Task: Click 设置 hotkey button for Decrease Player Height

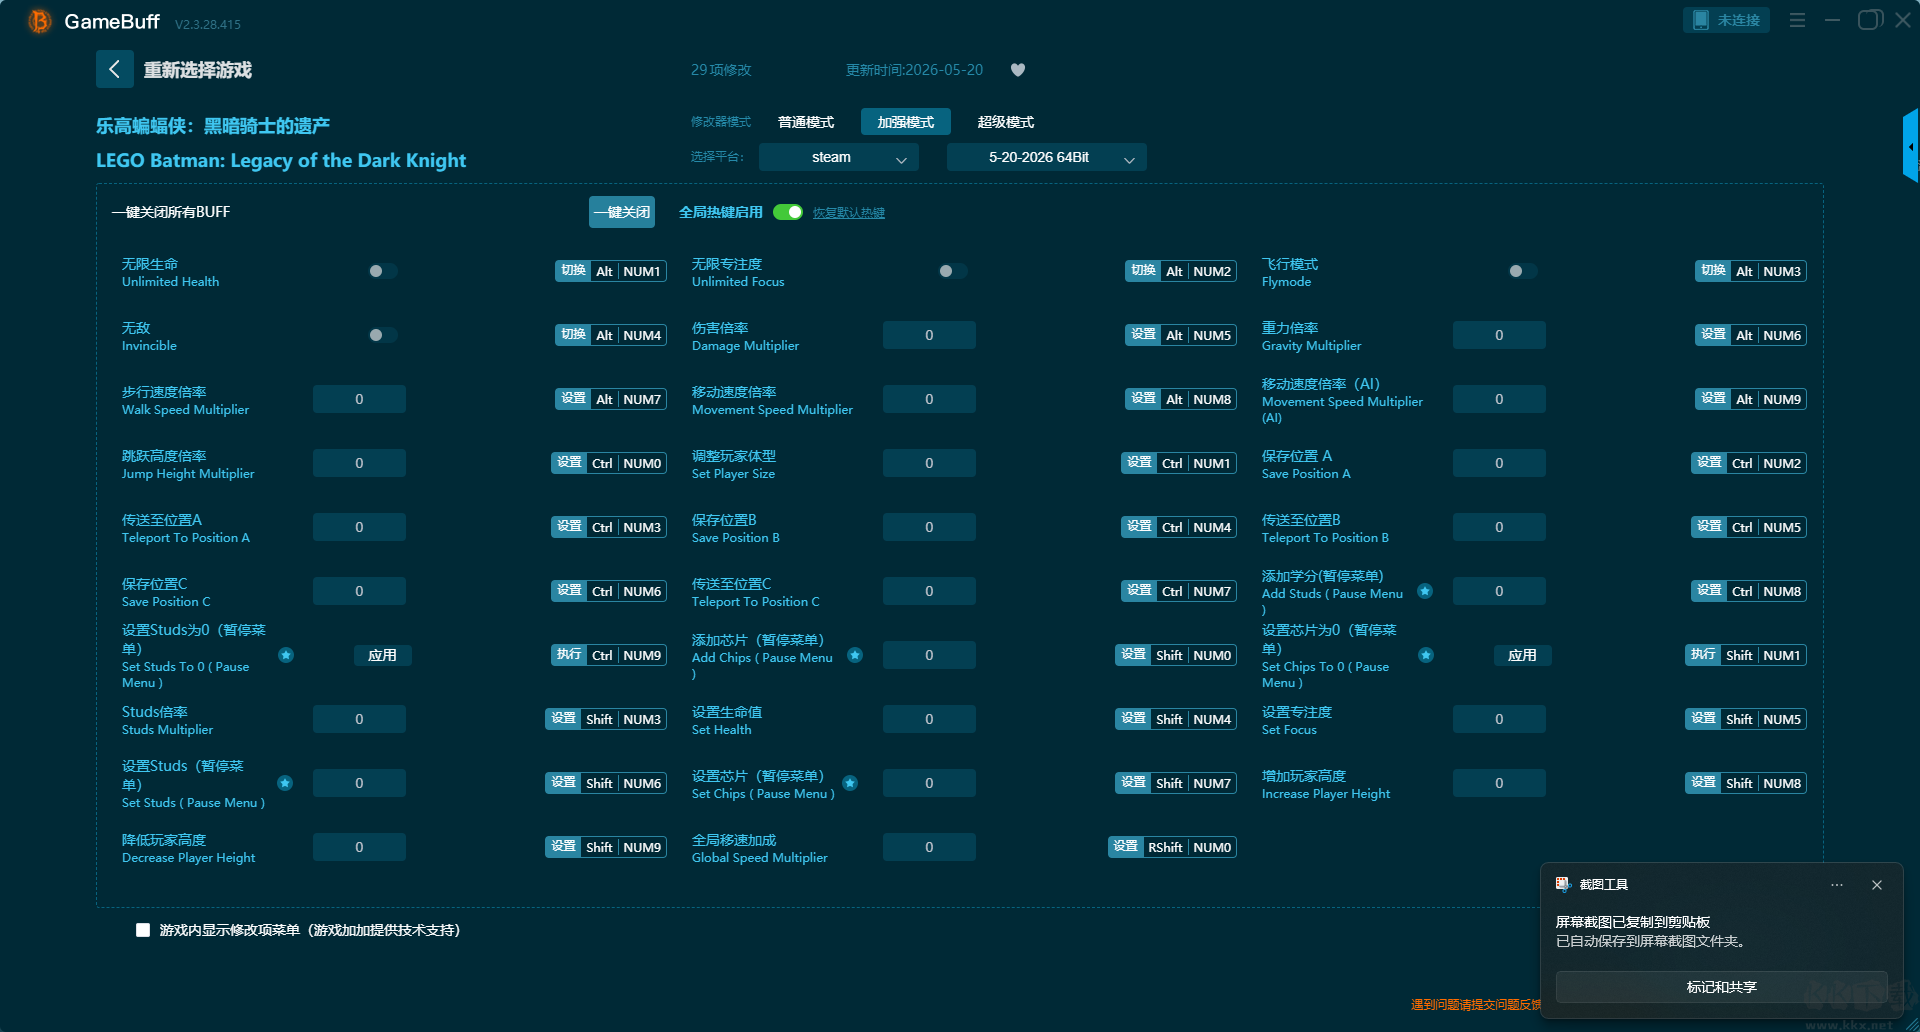Action: tap(563, 847)
